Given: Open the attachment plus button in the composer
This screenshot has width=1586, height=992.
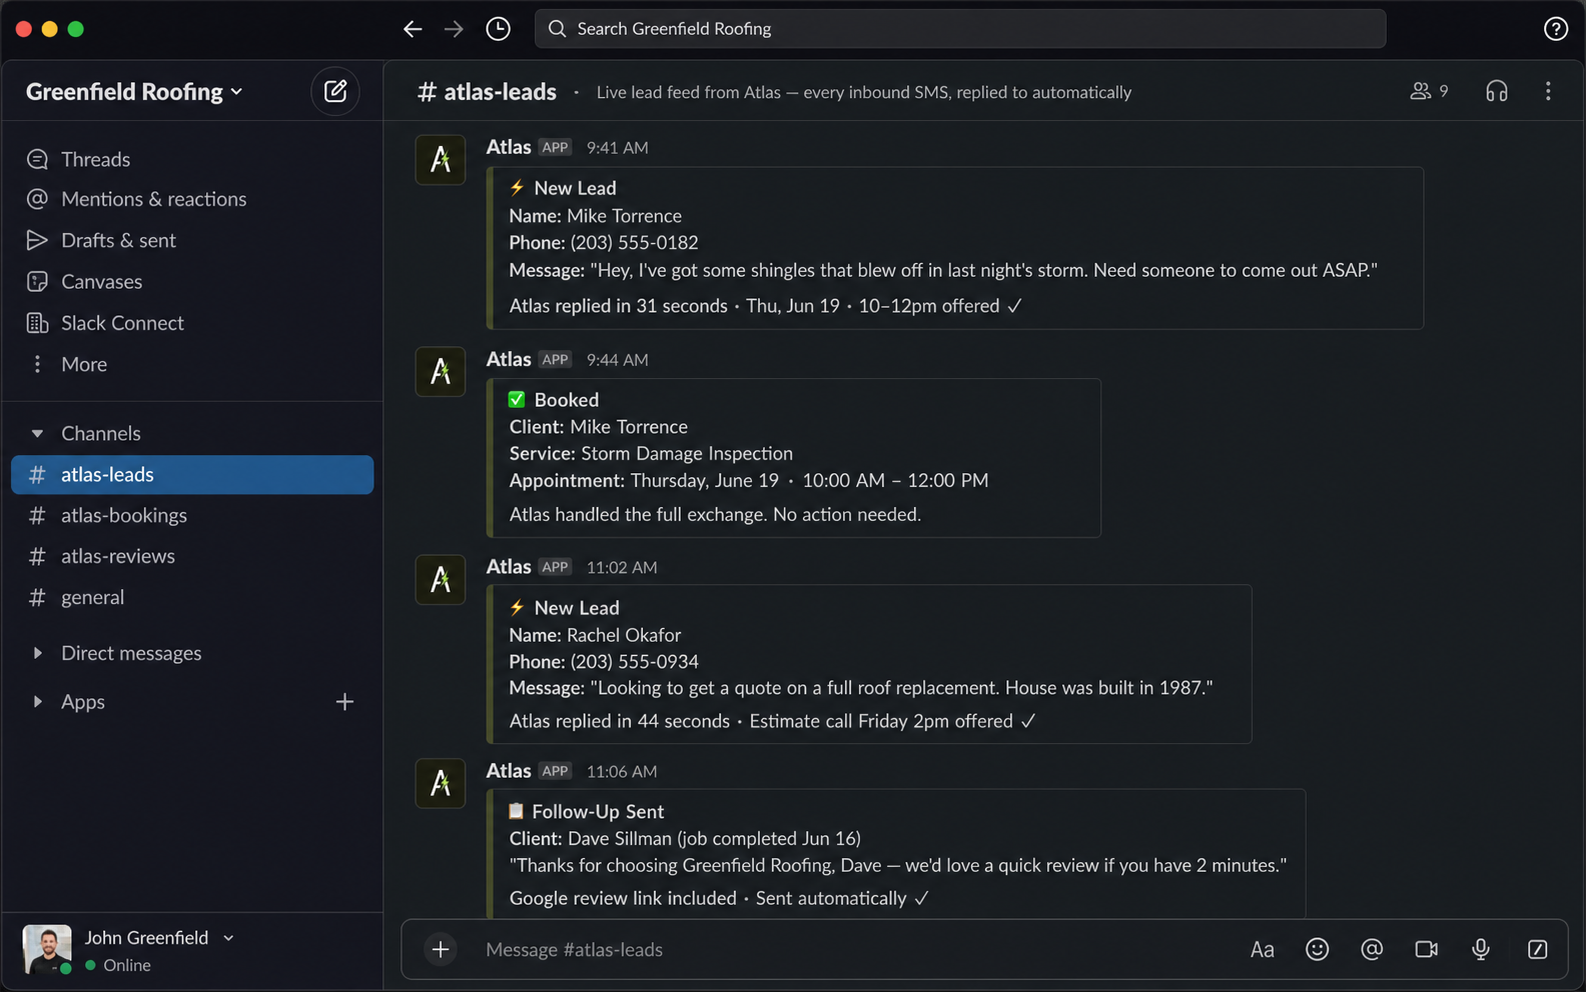Looking at the screenshot, I should [x=440, y=949].
